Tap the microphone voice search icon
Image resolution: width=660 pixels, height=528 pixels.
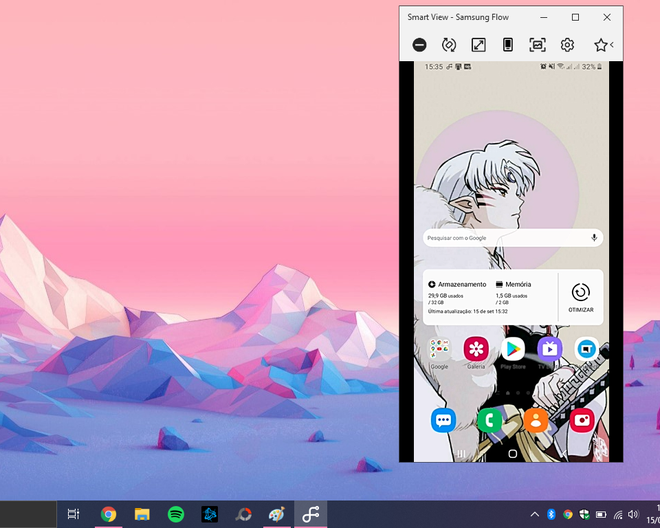(x=594, y=237)
